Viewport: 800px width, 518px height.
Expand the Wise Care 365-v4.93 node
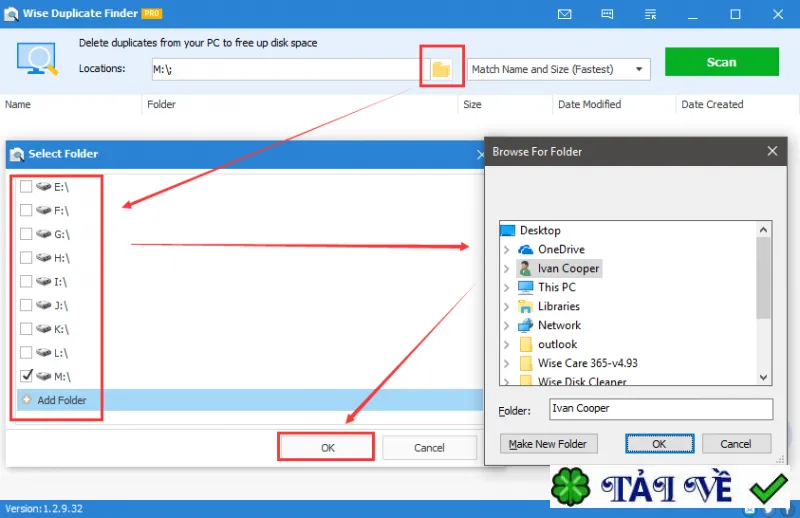[506, 363]
